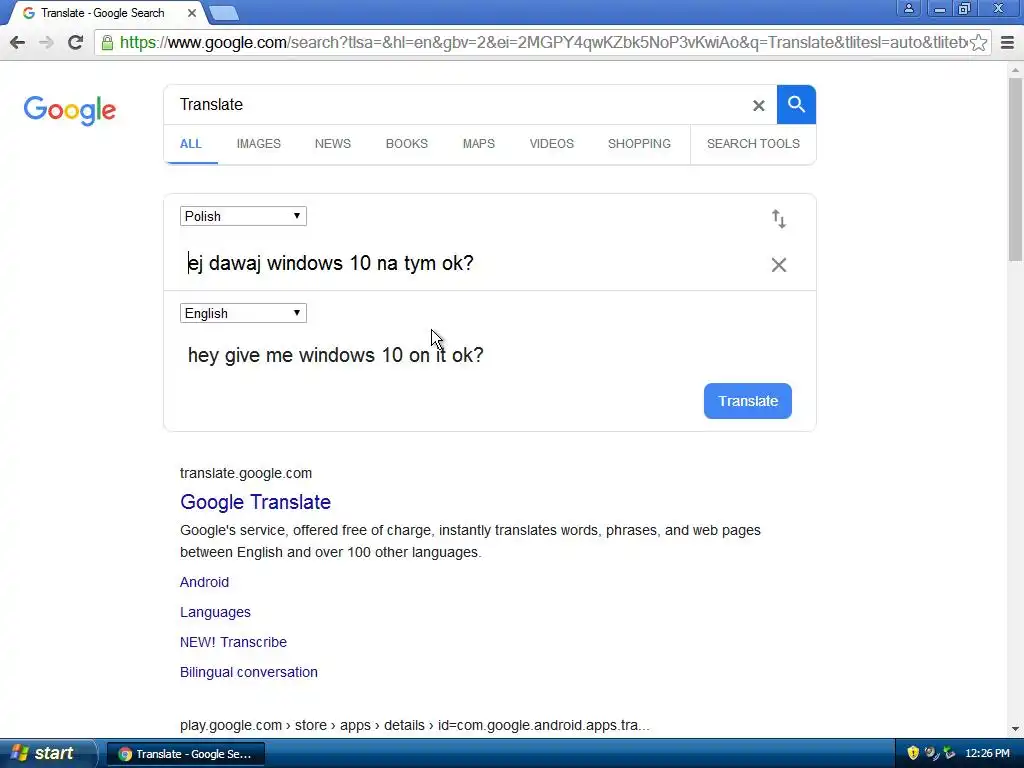Screen dimensions: 1024x768
Task: Bookmark this page with star icon
Action: (978, 42)
